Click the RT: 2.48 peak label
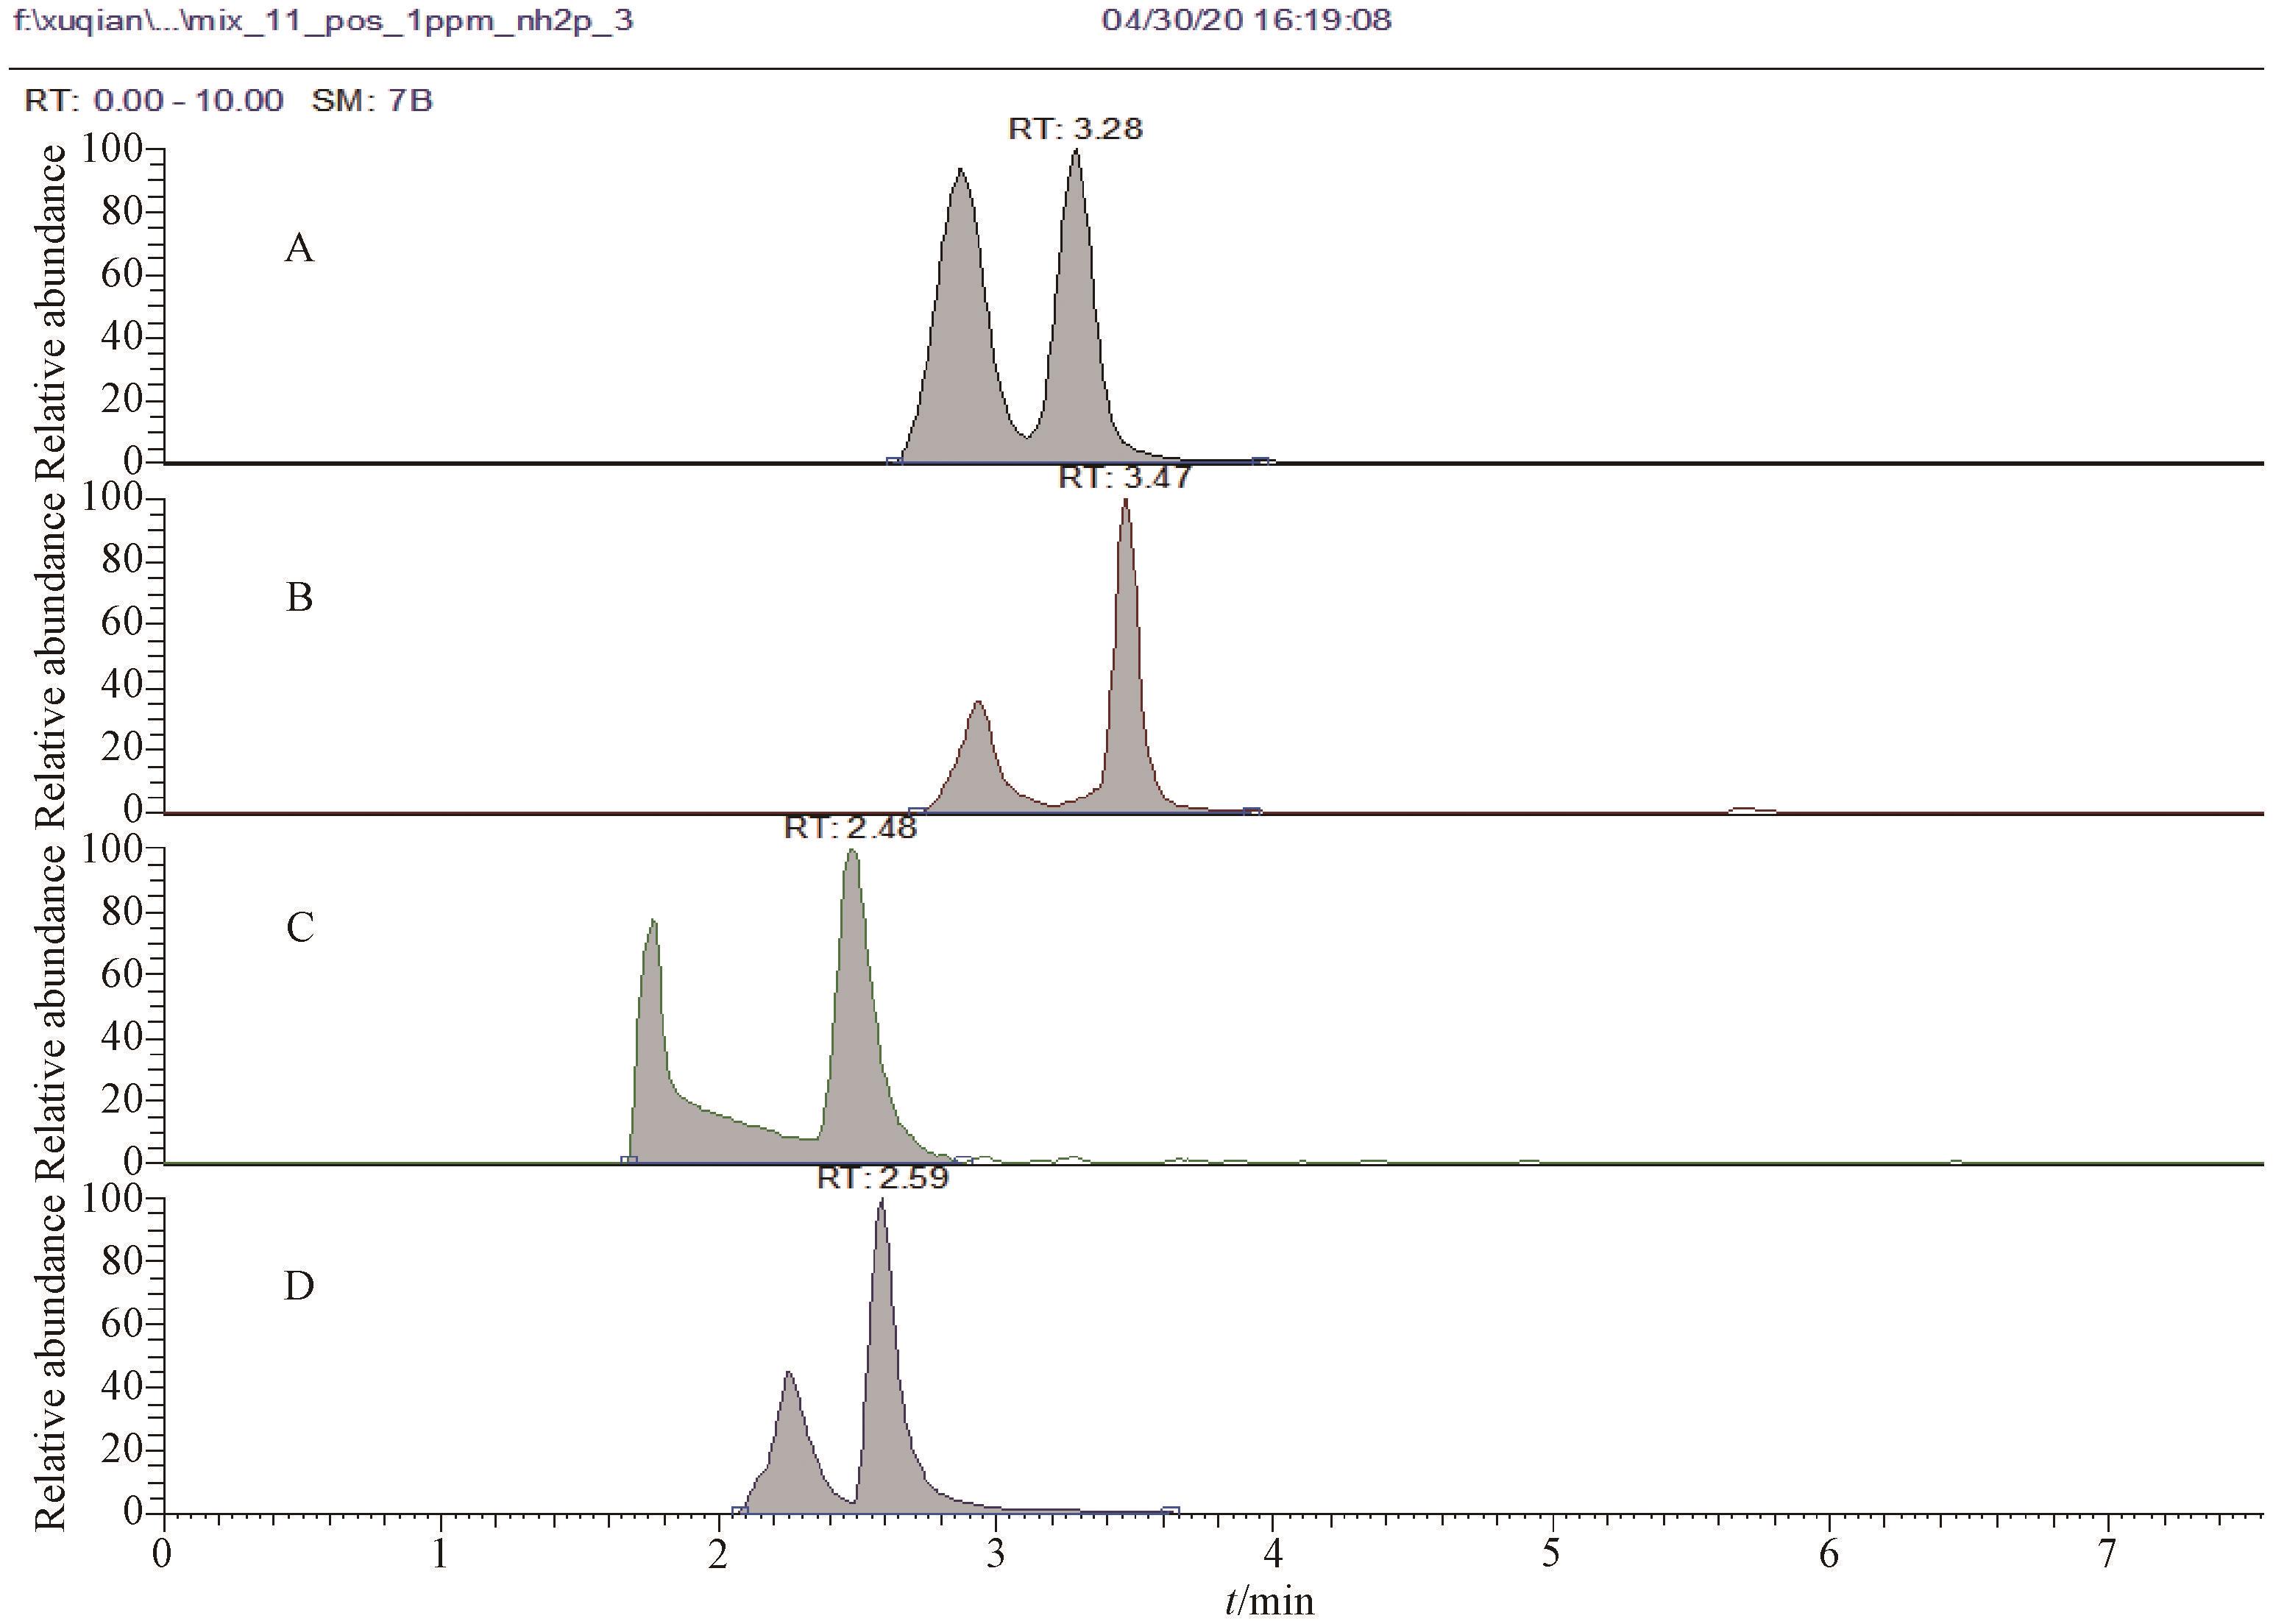Screen dimensions: 2273x1624 [x=850, y=827]
